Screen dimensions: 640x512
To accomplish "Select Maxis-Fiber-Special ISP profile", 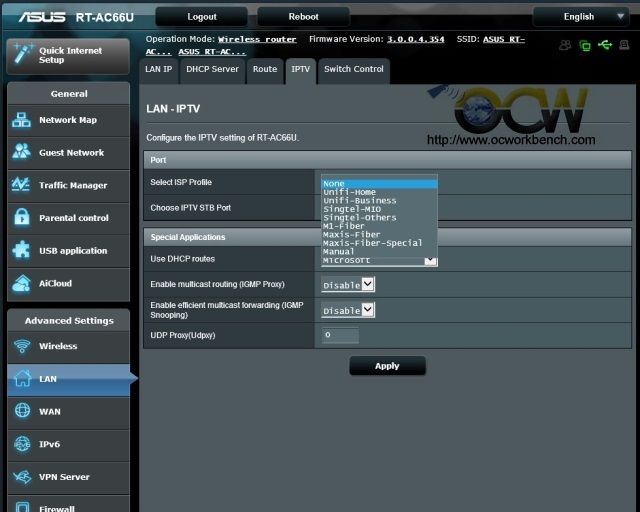I will point(380,243).
